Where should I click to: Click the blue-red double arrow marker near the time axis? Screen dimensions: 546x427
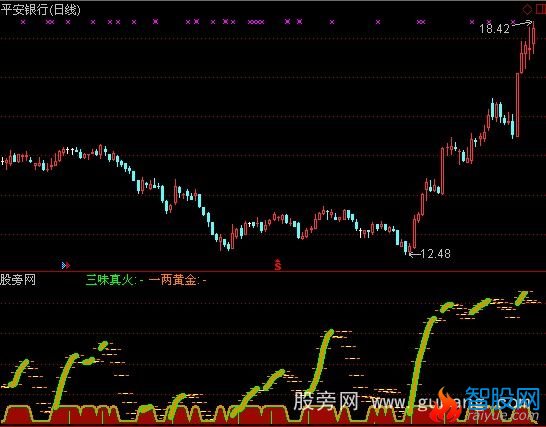pos(66,266)
